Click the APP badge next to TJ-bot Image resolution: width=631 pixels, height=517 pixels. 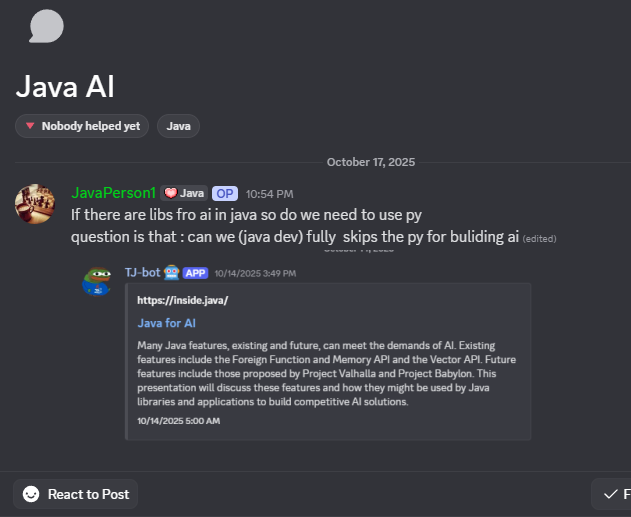point(194,272)
